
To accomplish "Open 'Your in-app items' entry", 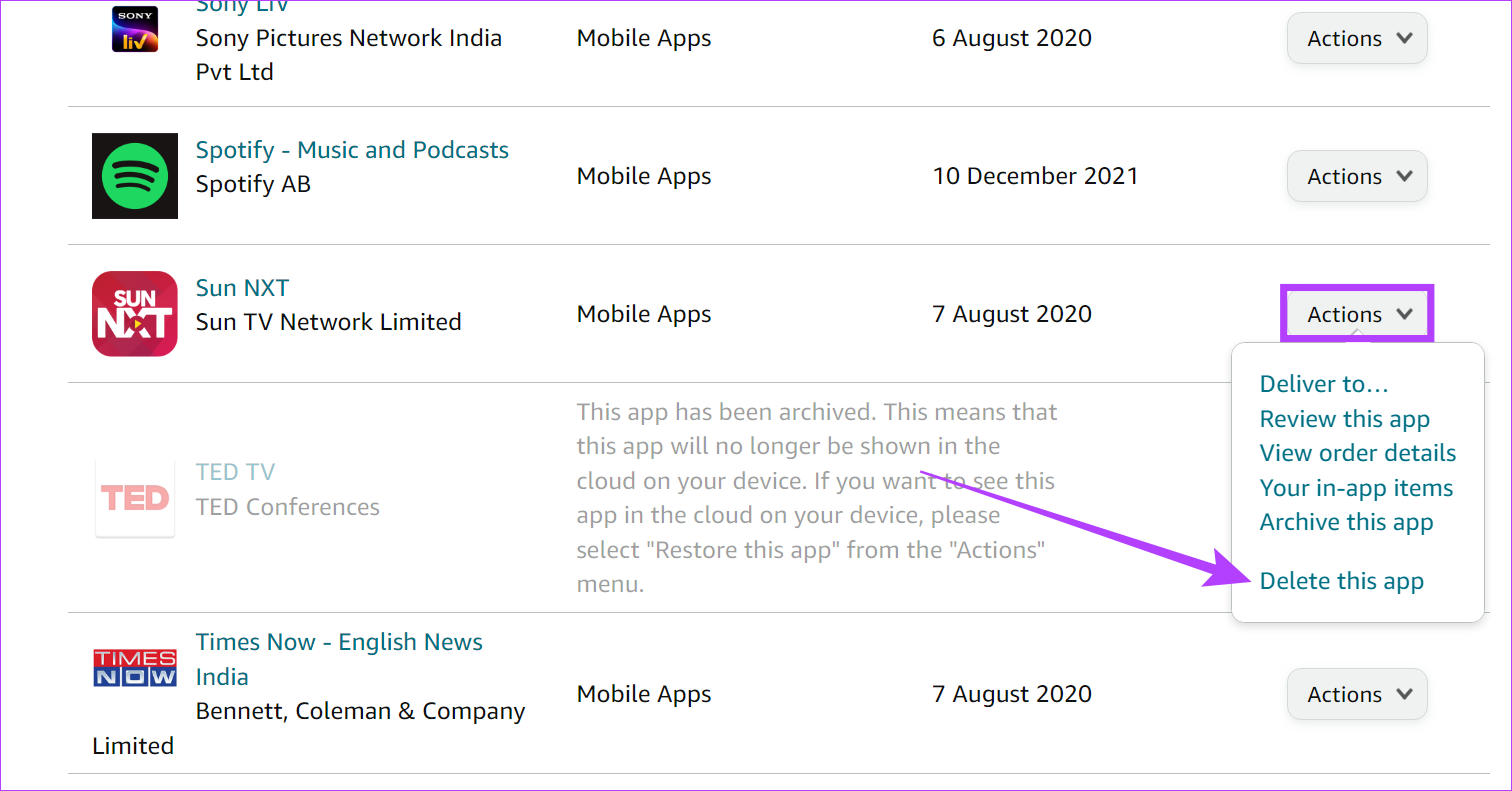I will pyautogui.click(x=1356, y=488).
